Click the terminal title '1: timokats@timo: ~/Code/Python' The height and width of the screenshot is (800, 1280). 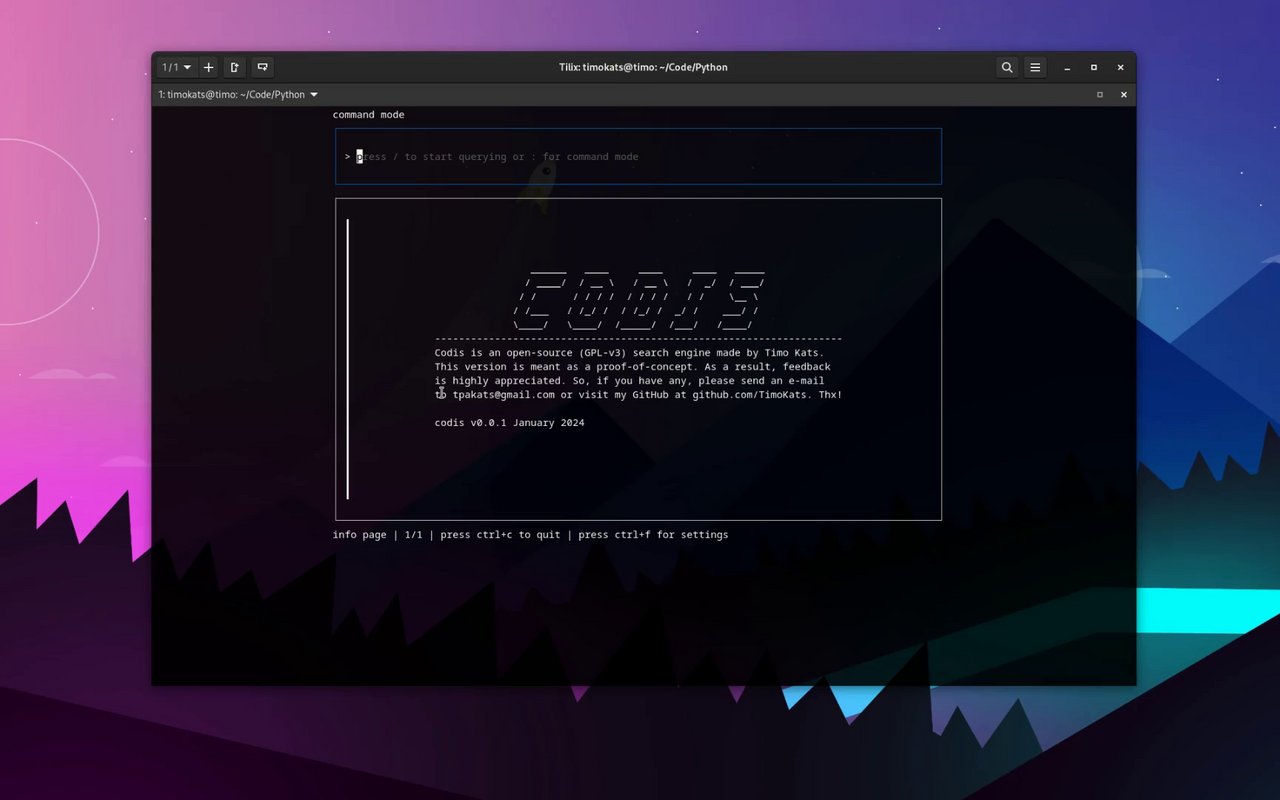coord(231,95)
